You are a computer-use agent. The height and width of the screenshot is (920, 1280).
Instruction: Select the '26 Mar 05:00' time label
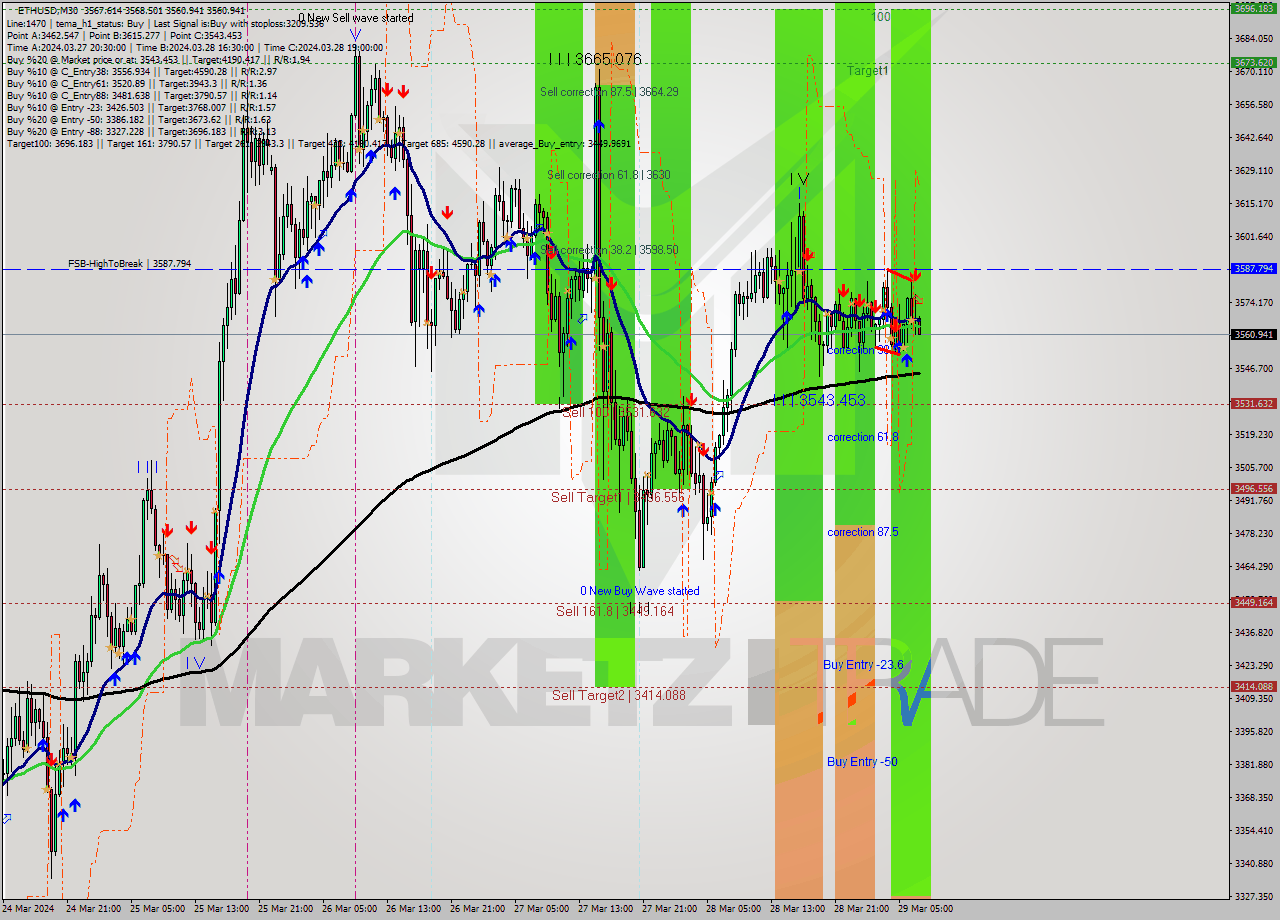click(x=350, y=909)
